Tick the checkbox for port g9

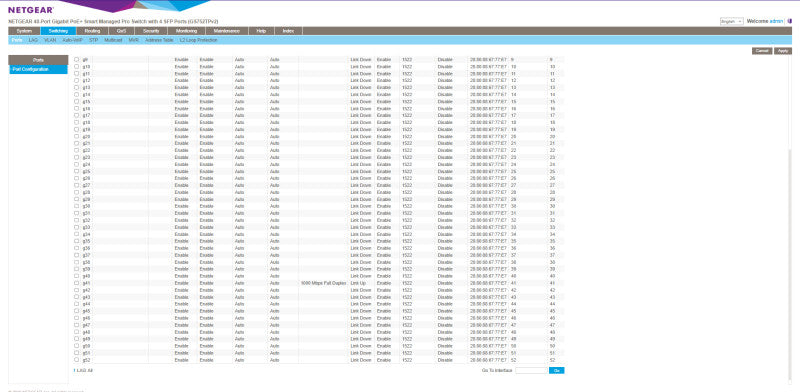(x=77, y=60)
